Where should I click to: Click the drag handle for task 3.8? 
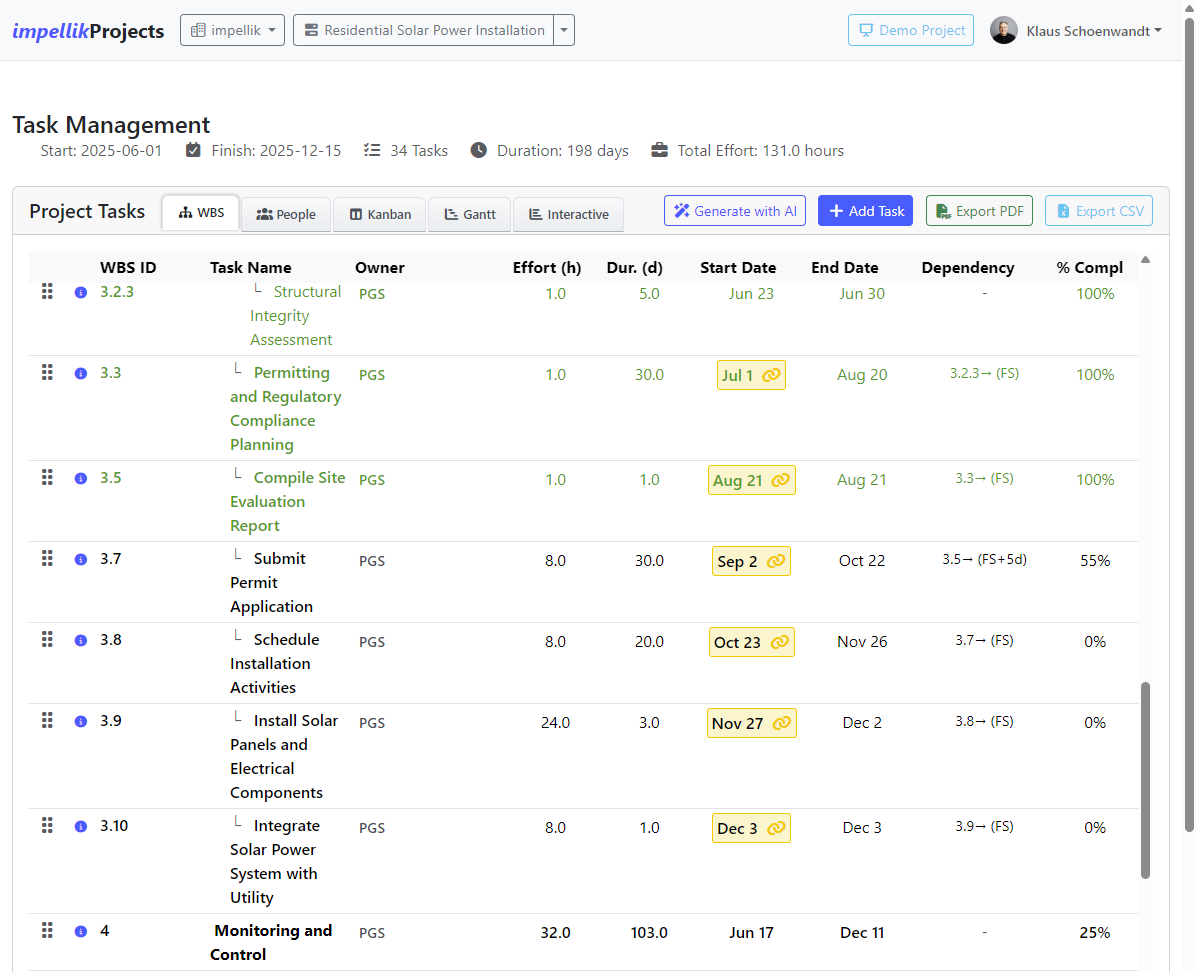47,639
